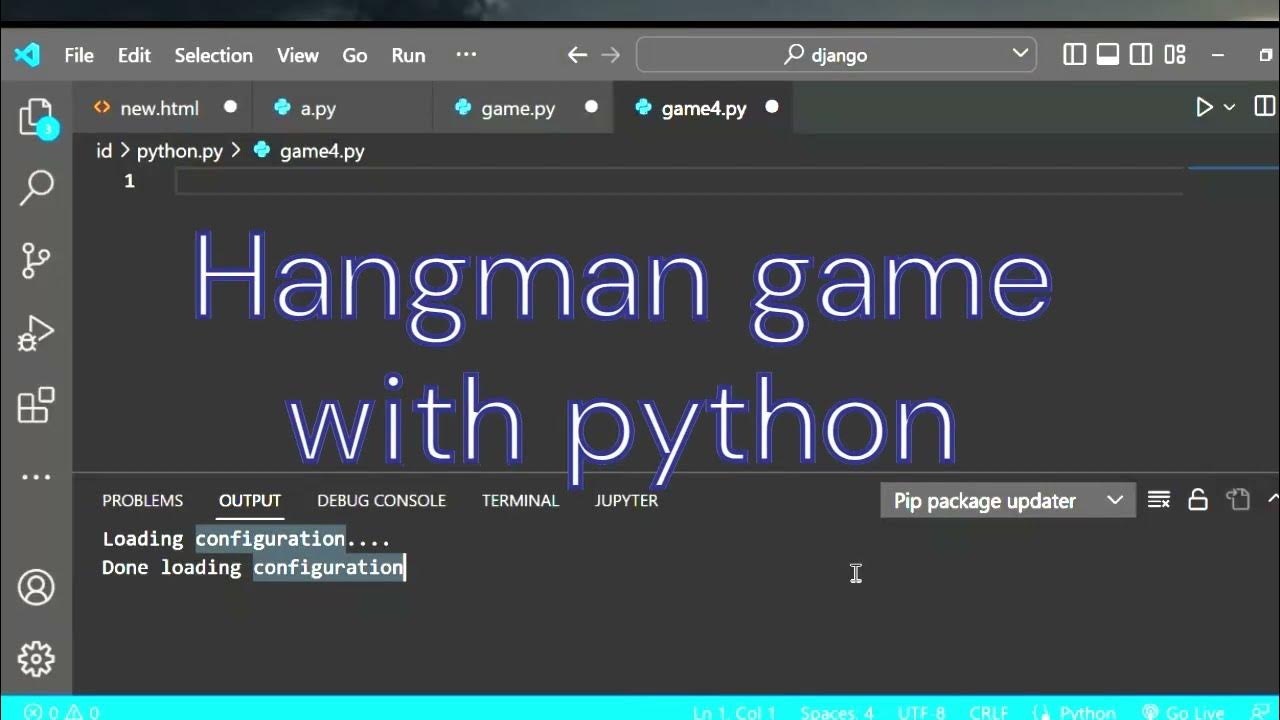
Task: Select the game4.py editor tab
Action: (703, 108)
